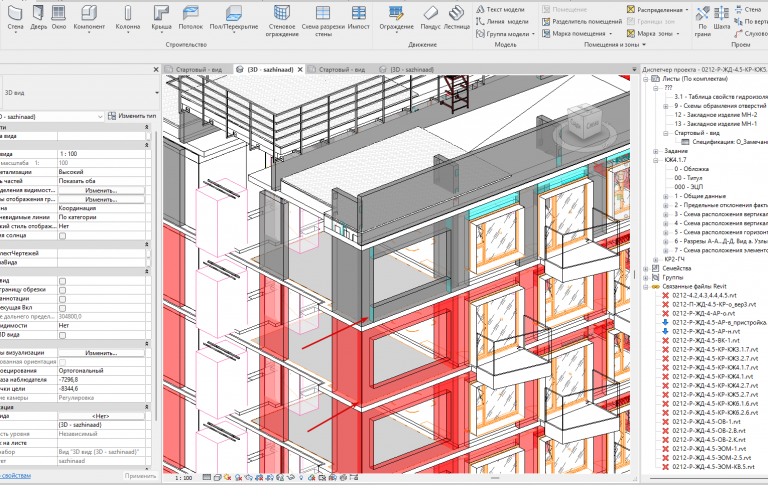
Task: Click Изменить тип icon in properties
Action: (x=112, y=116)
